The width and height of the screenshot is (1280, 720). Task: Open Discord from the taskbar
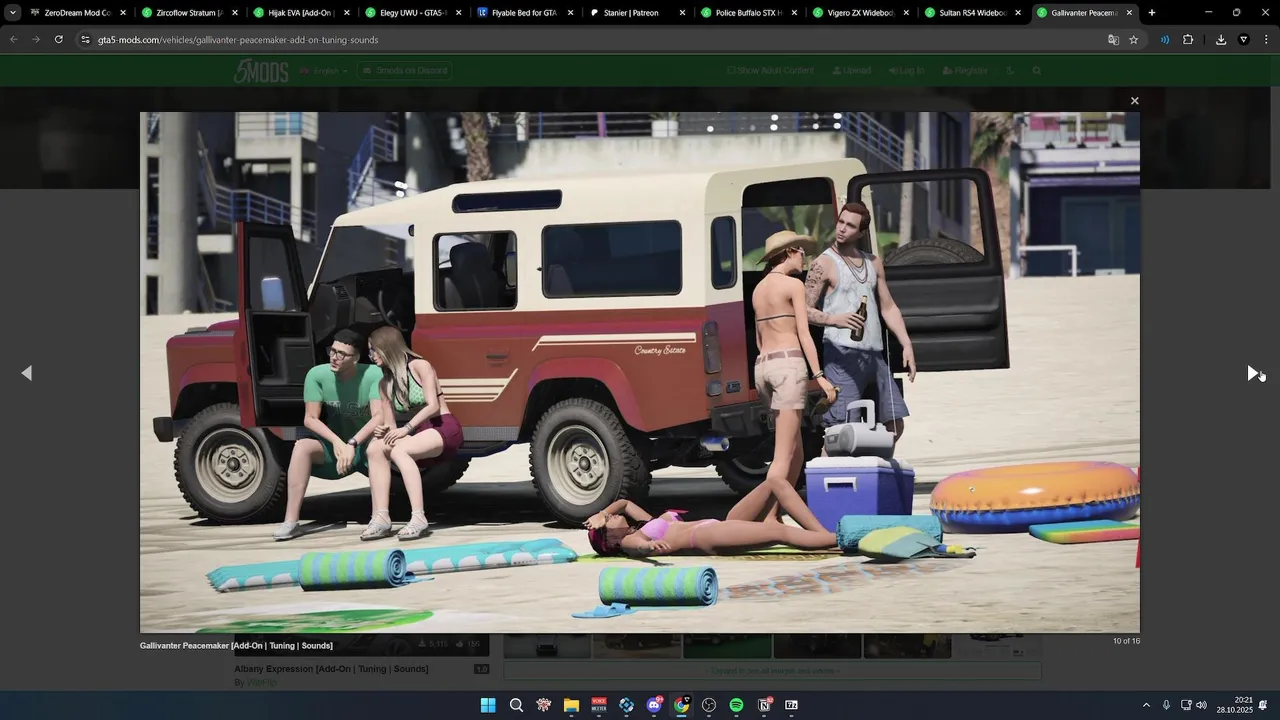pyautogui.click(x=654, y=705)
